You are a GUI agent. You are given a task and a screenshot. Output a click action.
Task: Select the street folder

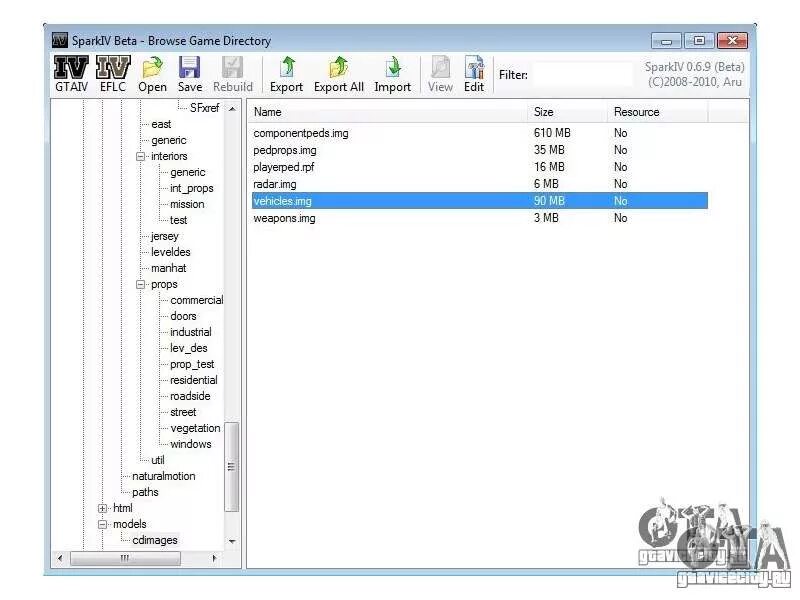click(x=183, y=412)
